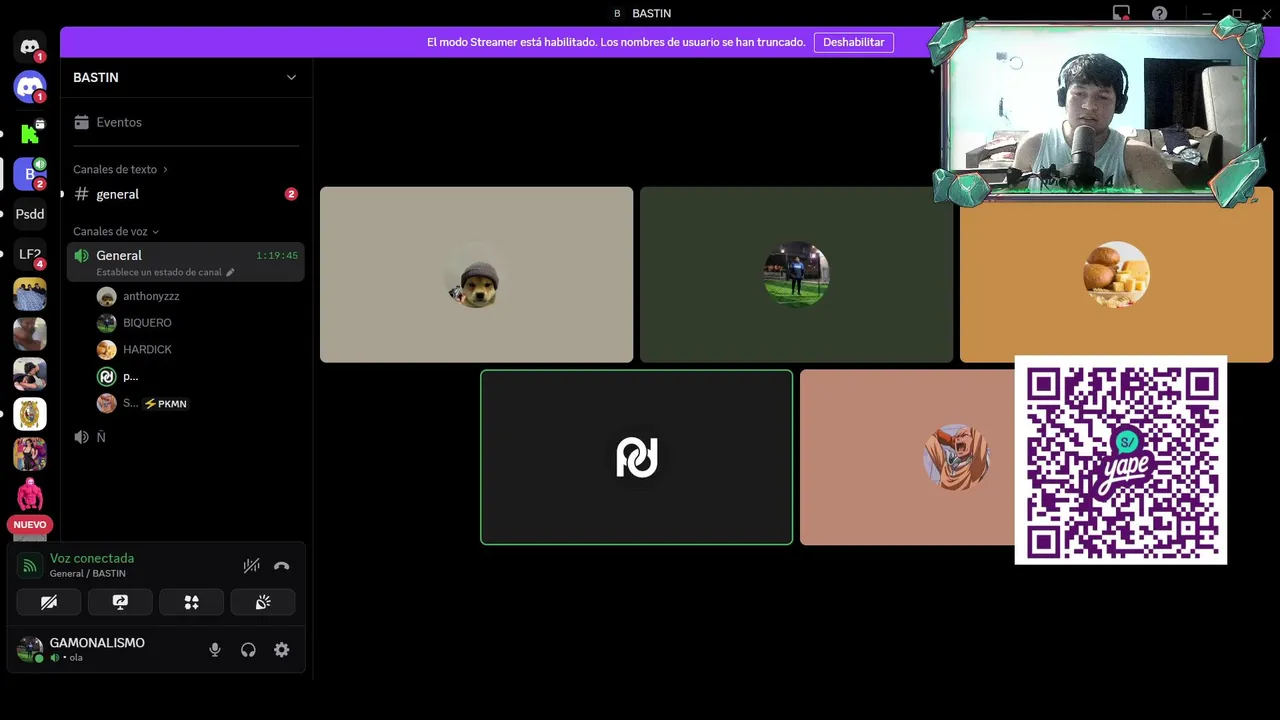
Task: Toggle noise suppression icon
Action: 251,566
